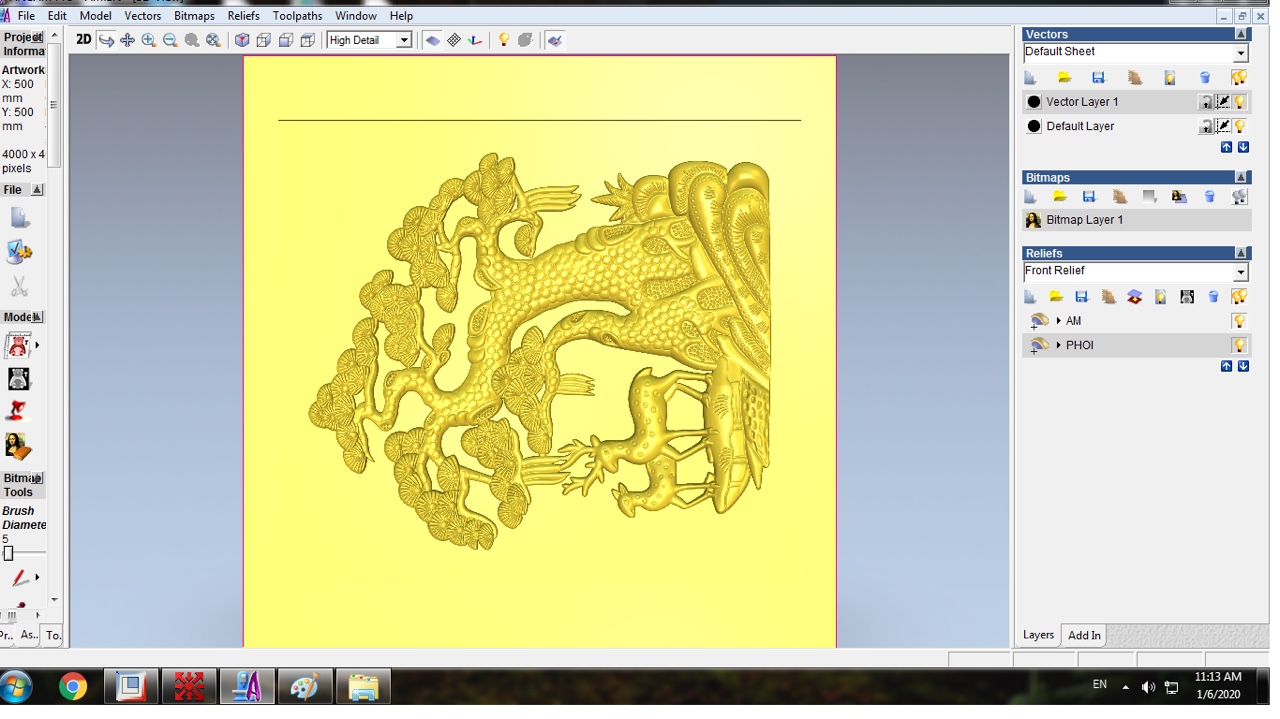Select the Bitmap Layer 1 row

click(x=1136, y=220)
